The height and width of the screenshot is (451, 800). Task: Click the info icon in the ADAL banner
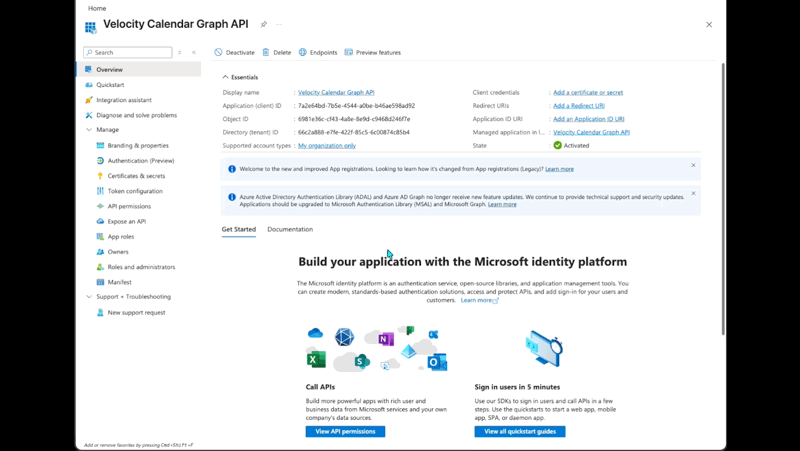click(x=232, y=197)
